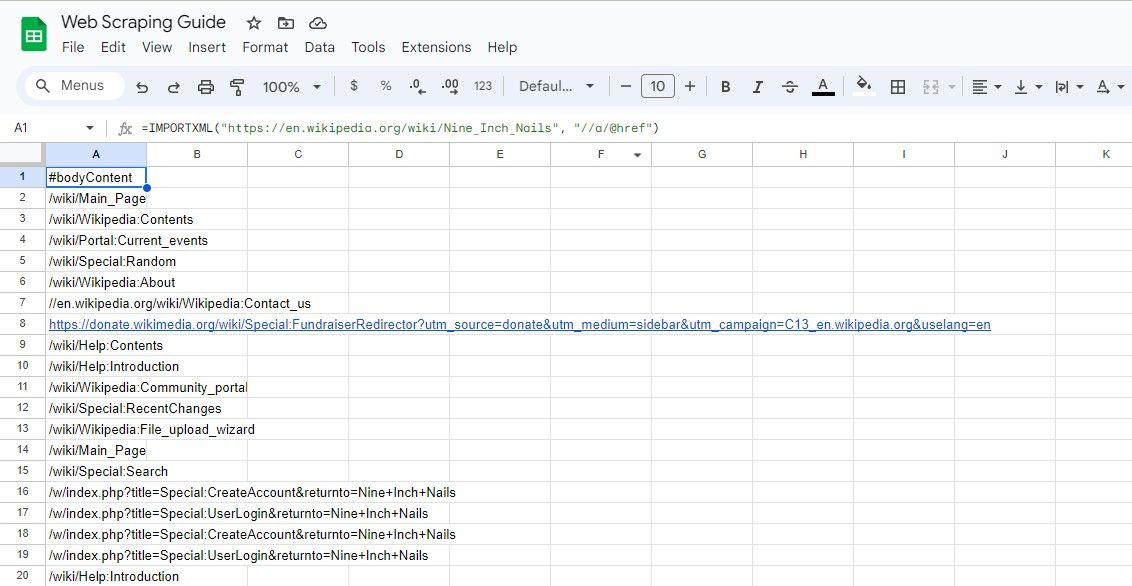Apply currency format with dollar icon

[353, 86]
